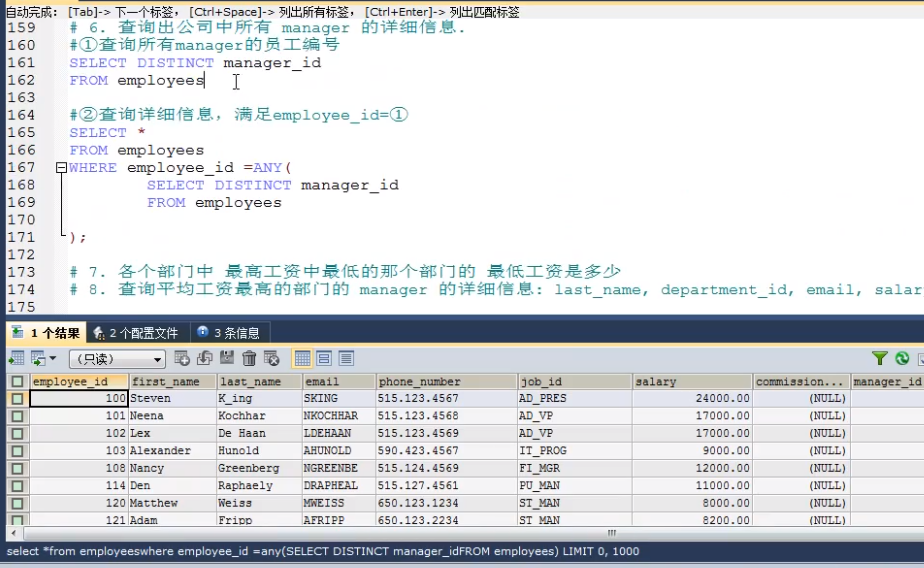Check the row checkbox for Lex
Viewport: 924px width, 568px height.
pyautogui.click(x=17, y=434)
